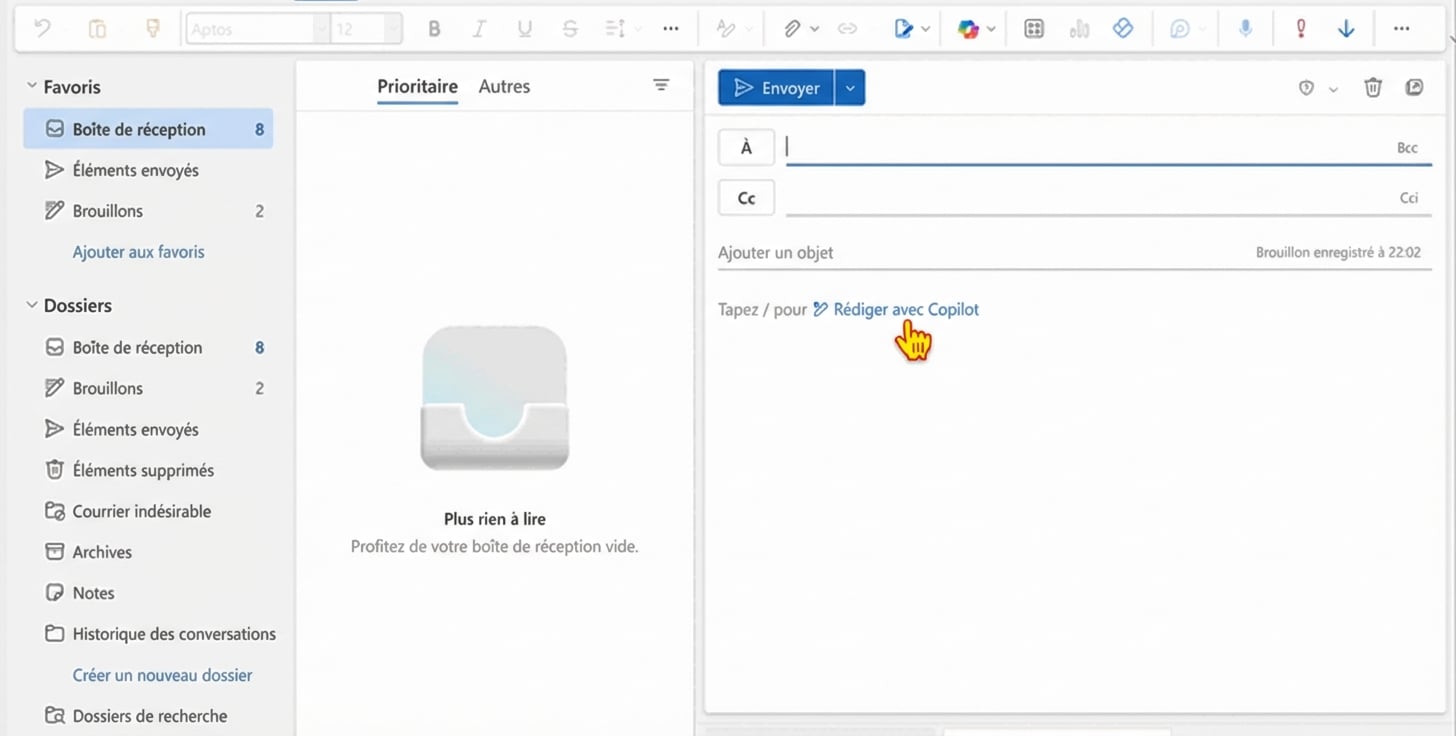
Task: Click the Ajouter aux favoris link
Action: tap(138, 252)
